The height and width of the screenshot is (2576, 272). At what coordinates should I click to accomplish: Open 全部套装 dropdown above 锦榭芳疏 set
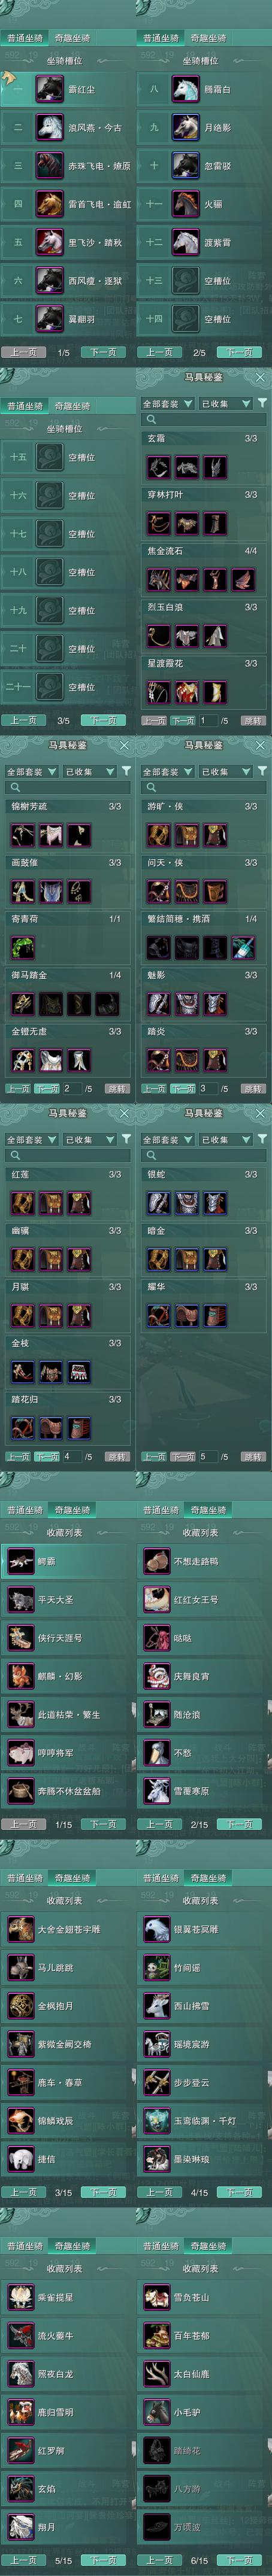tap(30, 771)
